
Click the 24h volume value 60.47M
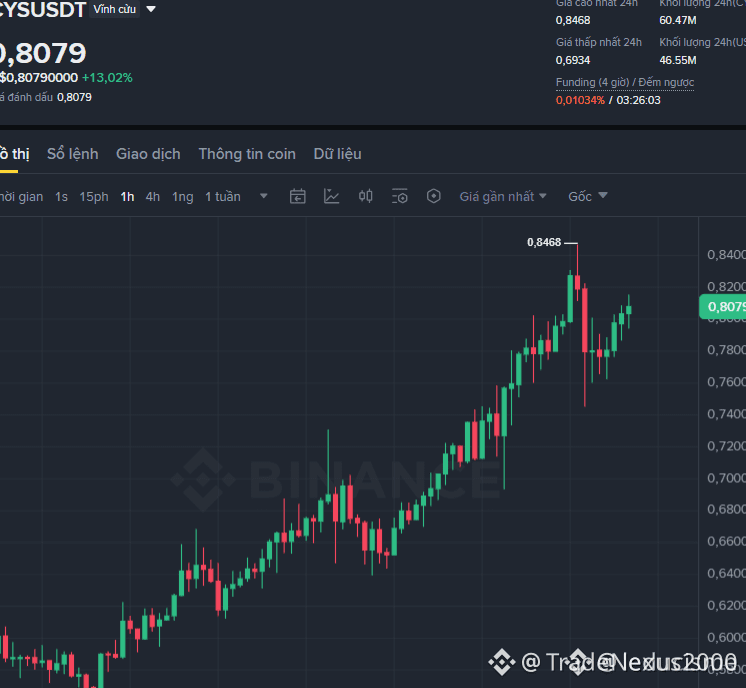coord(677,20)
